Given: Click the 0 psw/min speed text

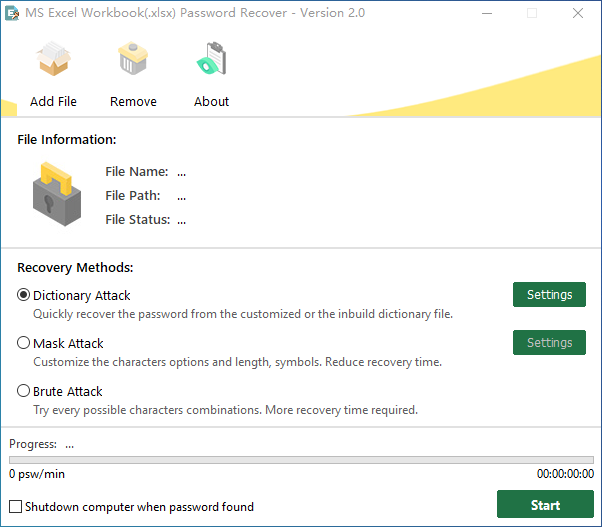Looking at the screenshot, I should click(x=37, y=474).
